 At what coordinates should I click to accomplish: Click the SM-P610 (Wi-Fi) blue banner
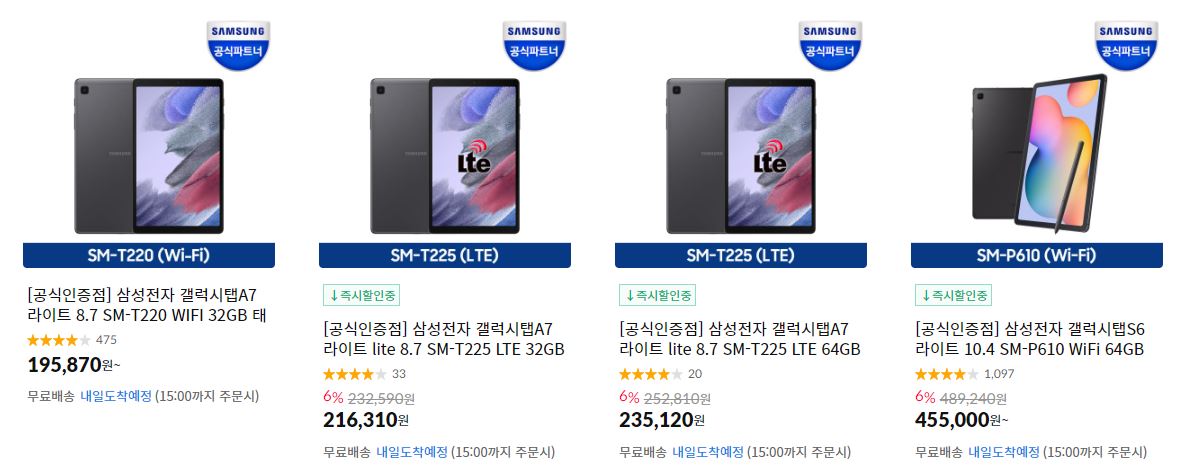click(1036, 255)
